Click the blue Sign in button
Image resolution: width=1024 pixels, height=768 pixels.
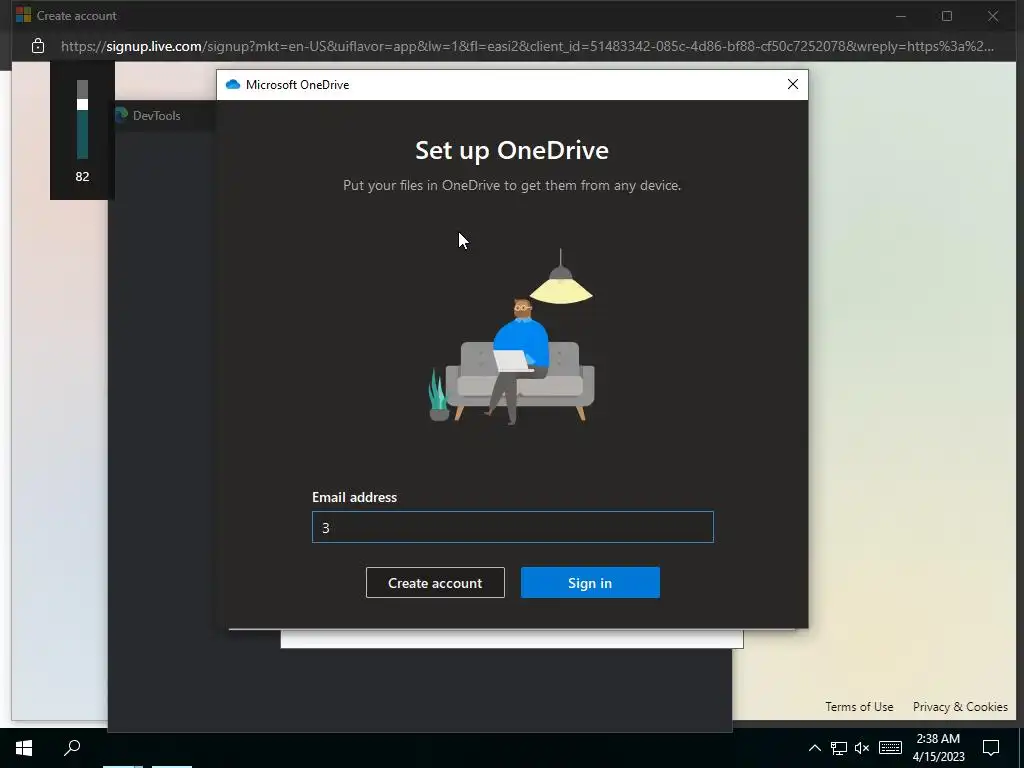[590, 583]
